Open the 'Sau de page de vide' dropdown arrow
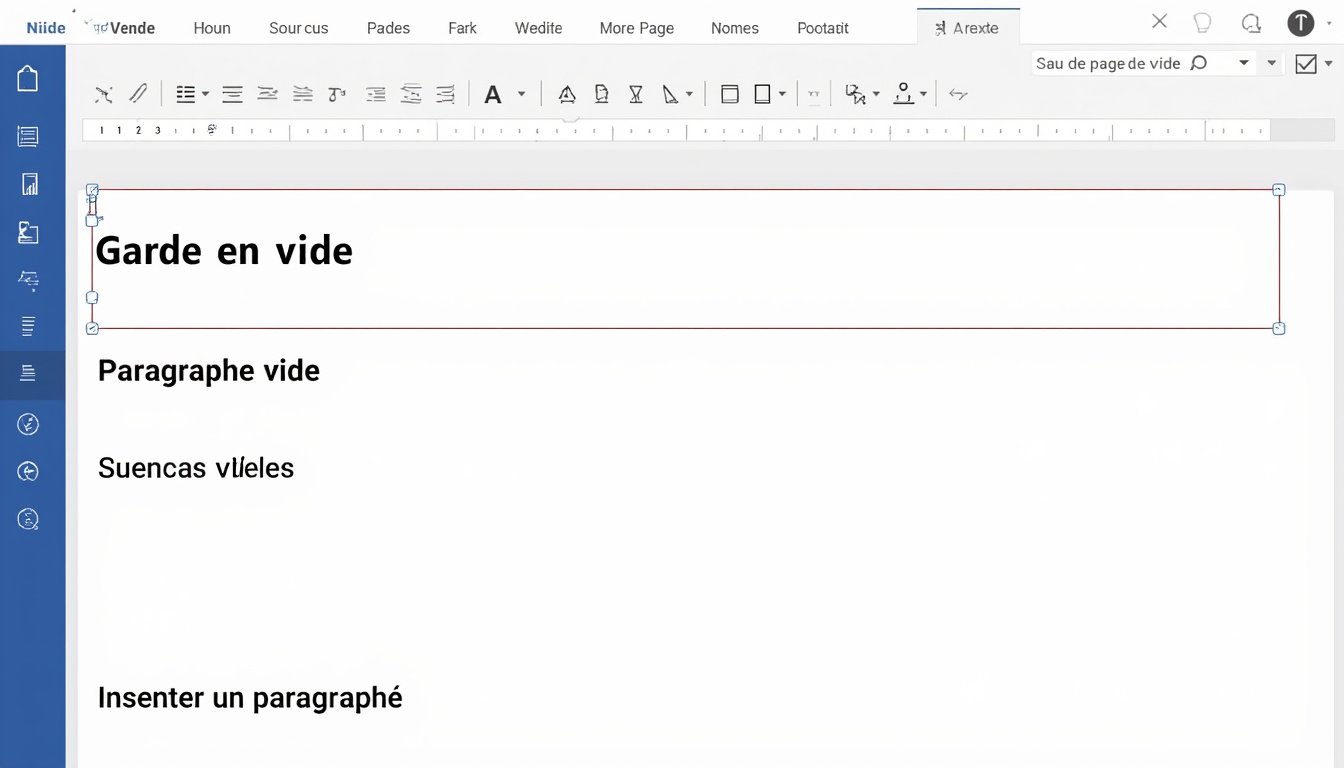The width and height of the screenshot is (1344, 768). [x=1244, y=63]
